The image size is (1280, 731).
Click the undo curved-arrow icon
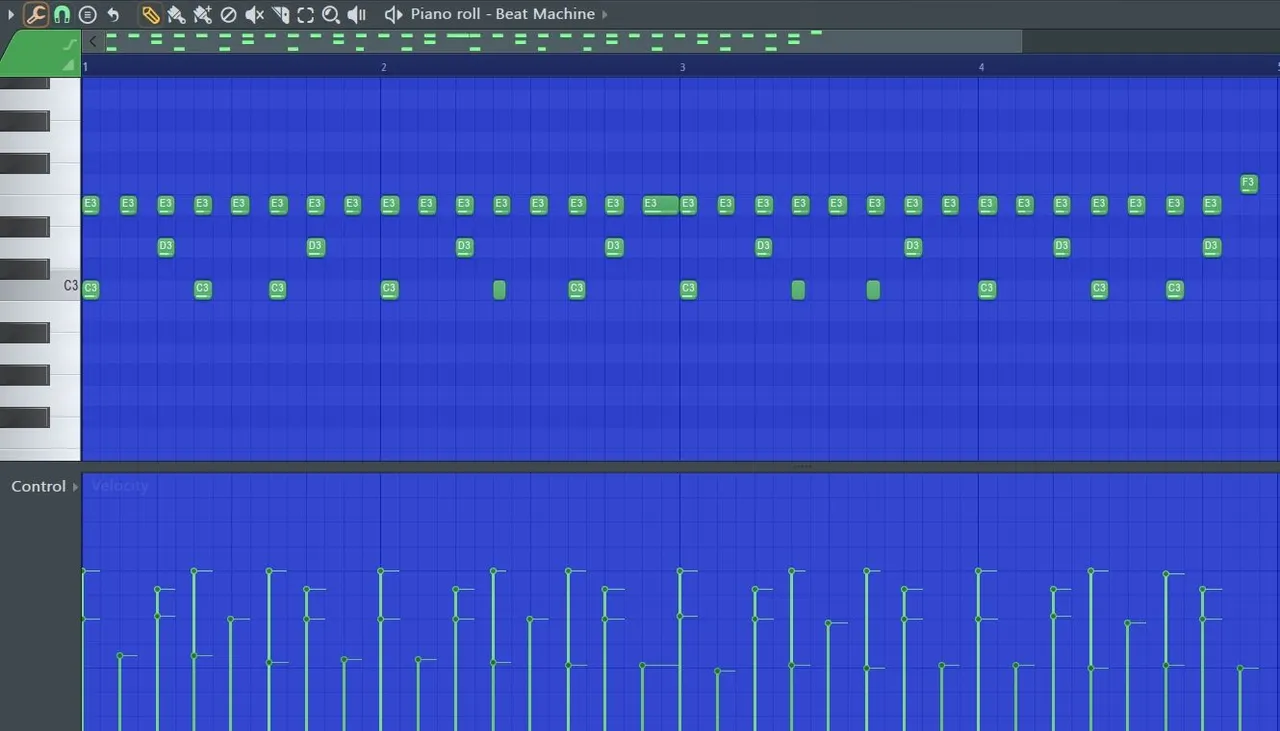[113, 14]
